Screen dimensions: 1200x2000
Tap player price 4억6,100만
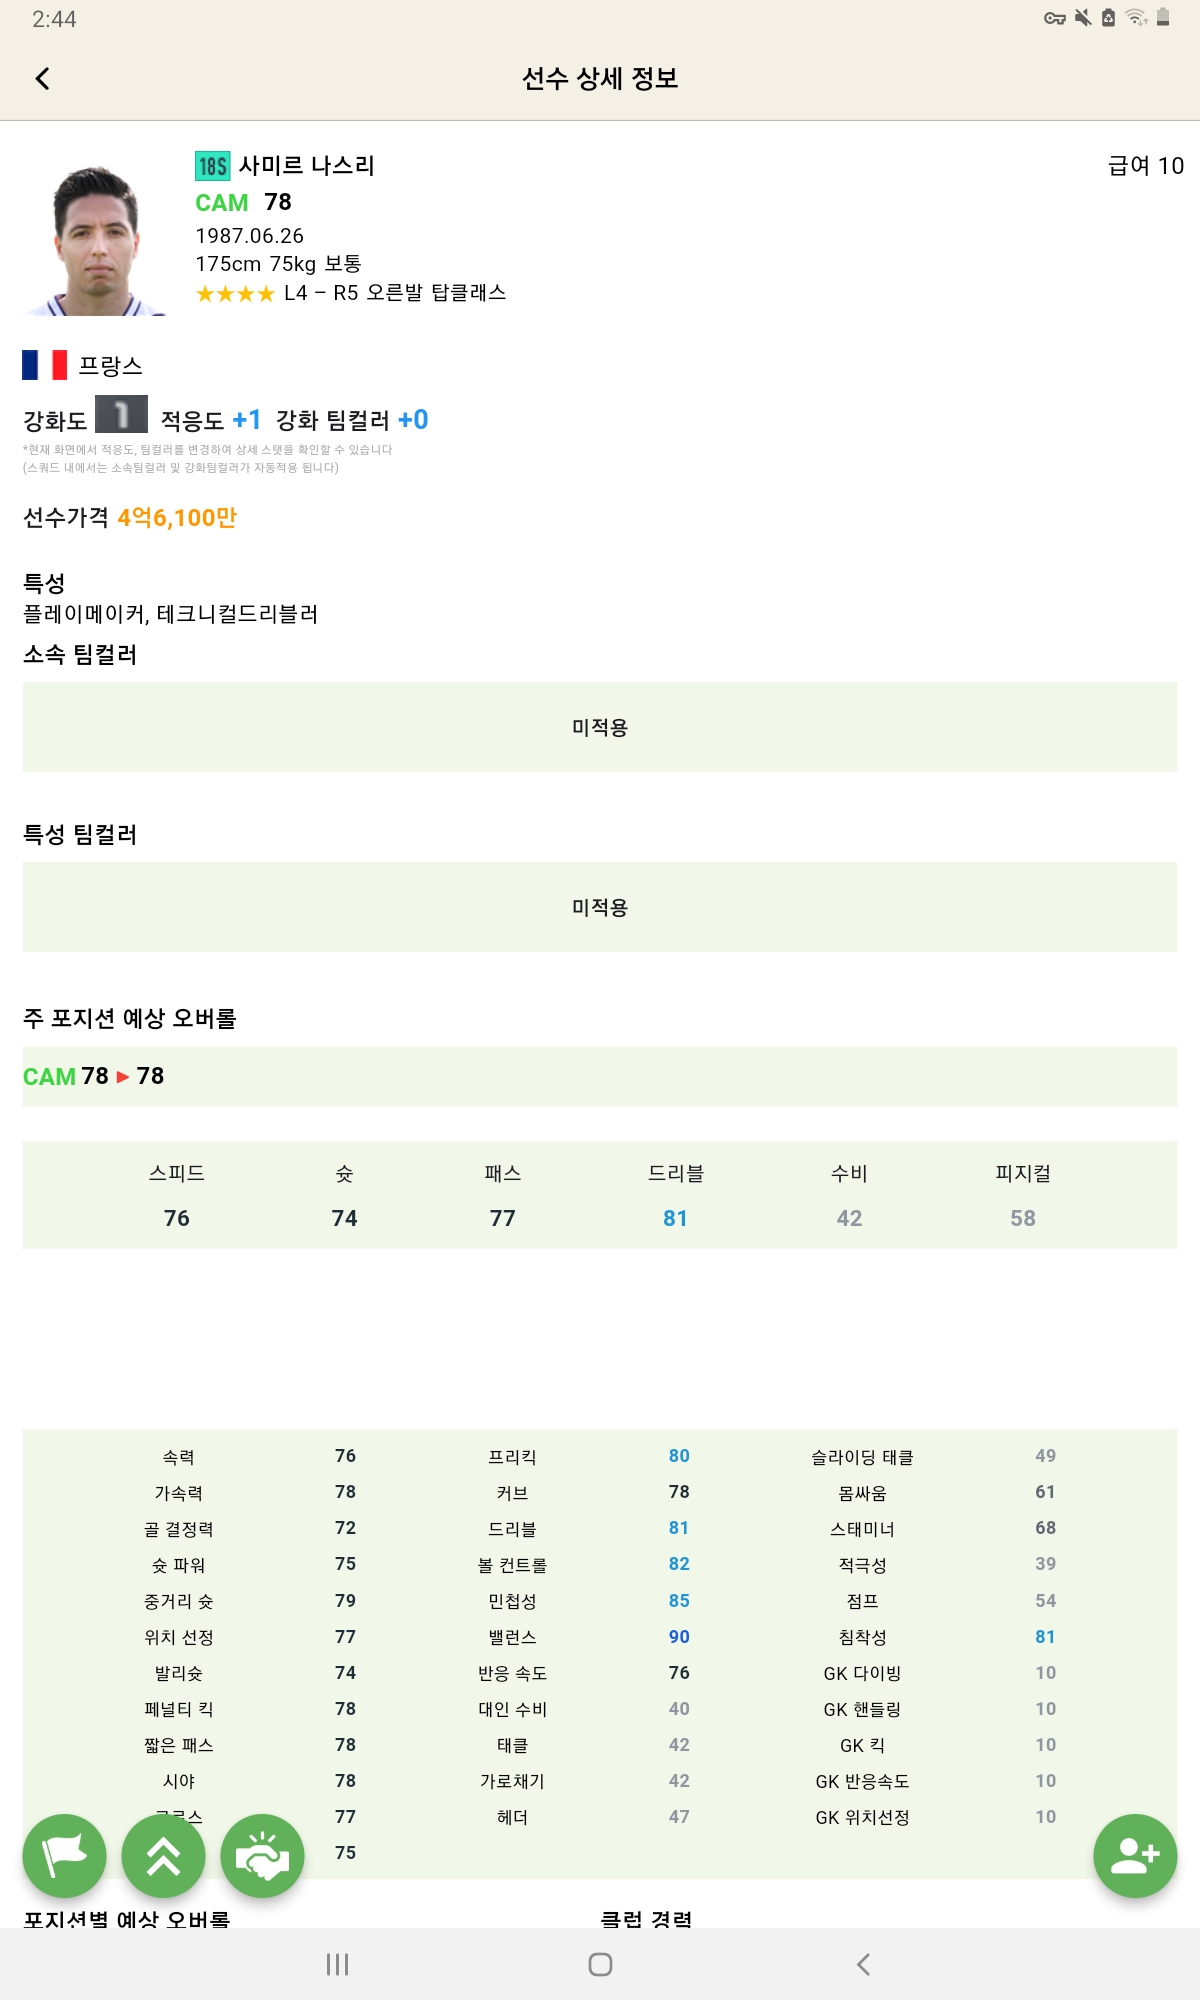pyautogui.click(x=177, y=518)
